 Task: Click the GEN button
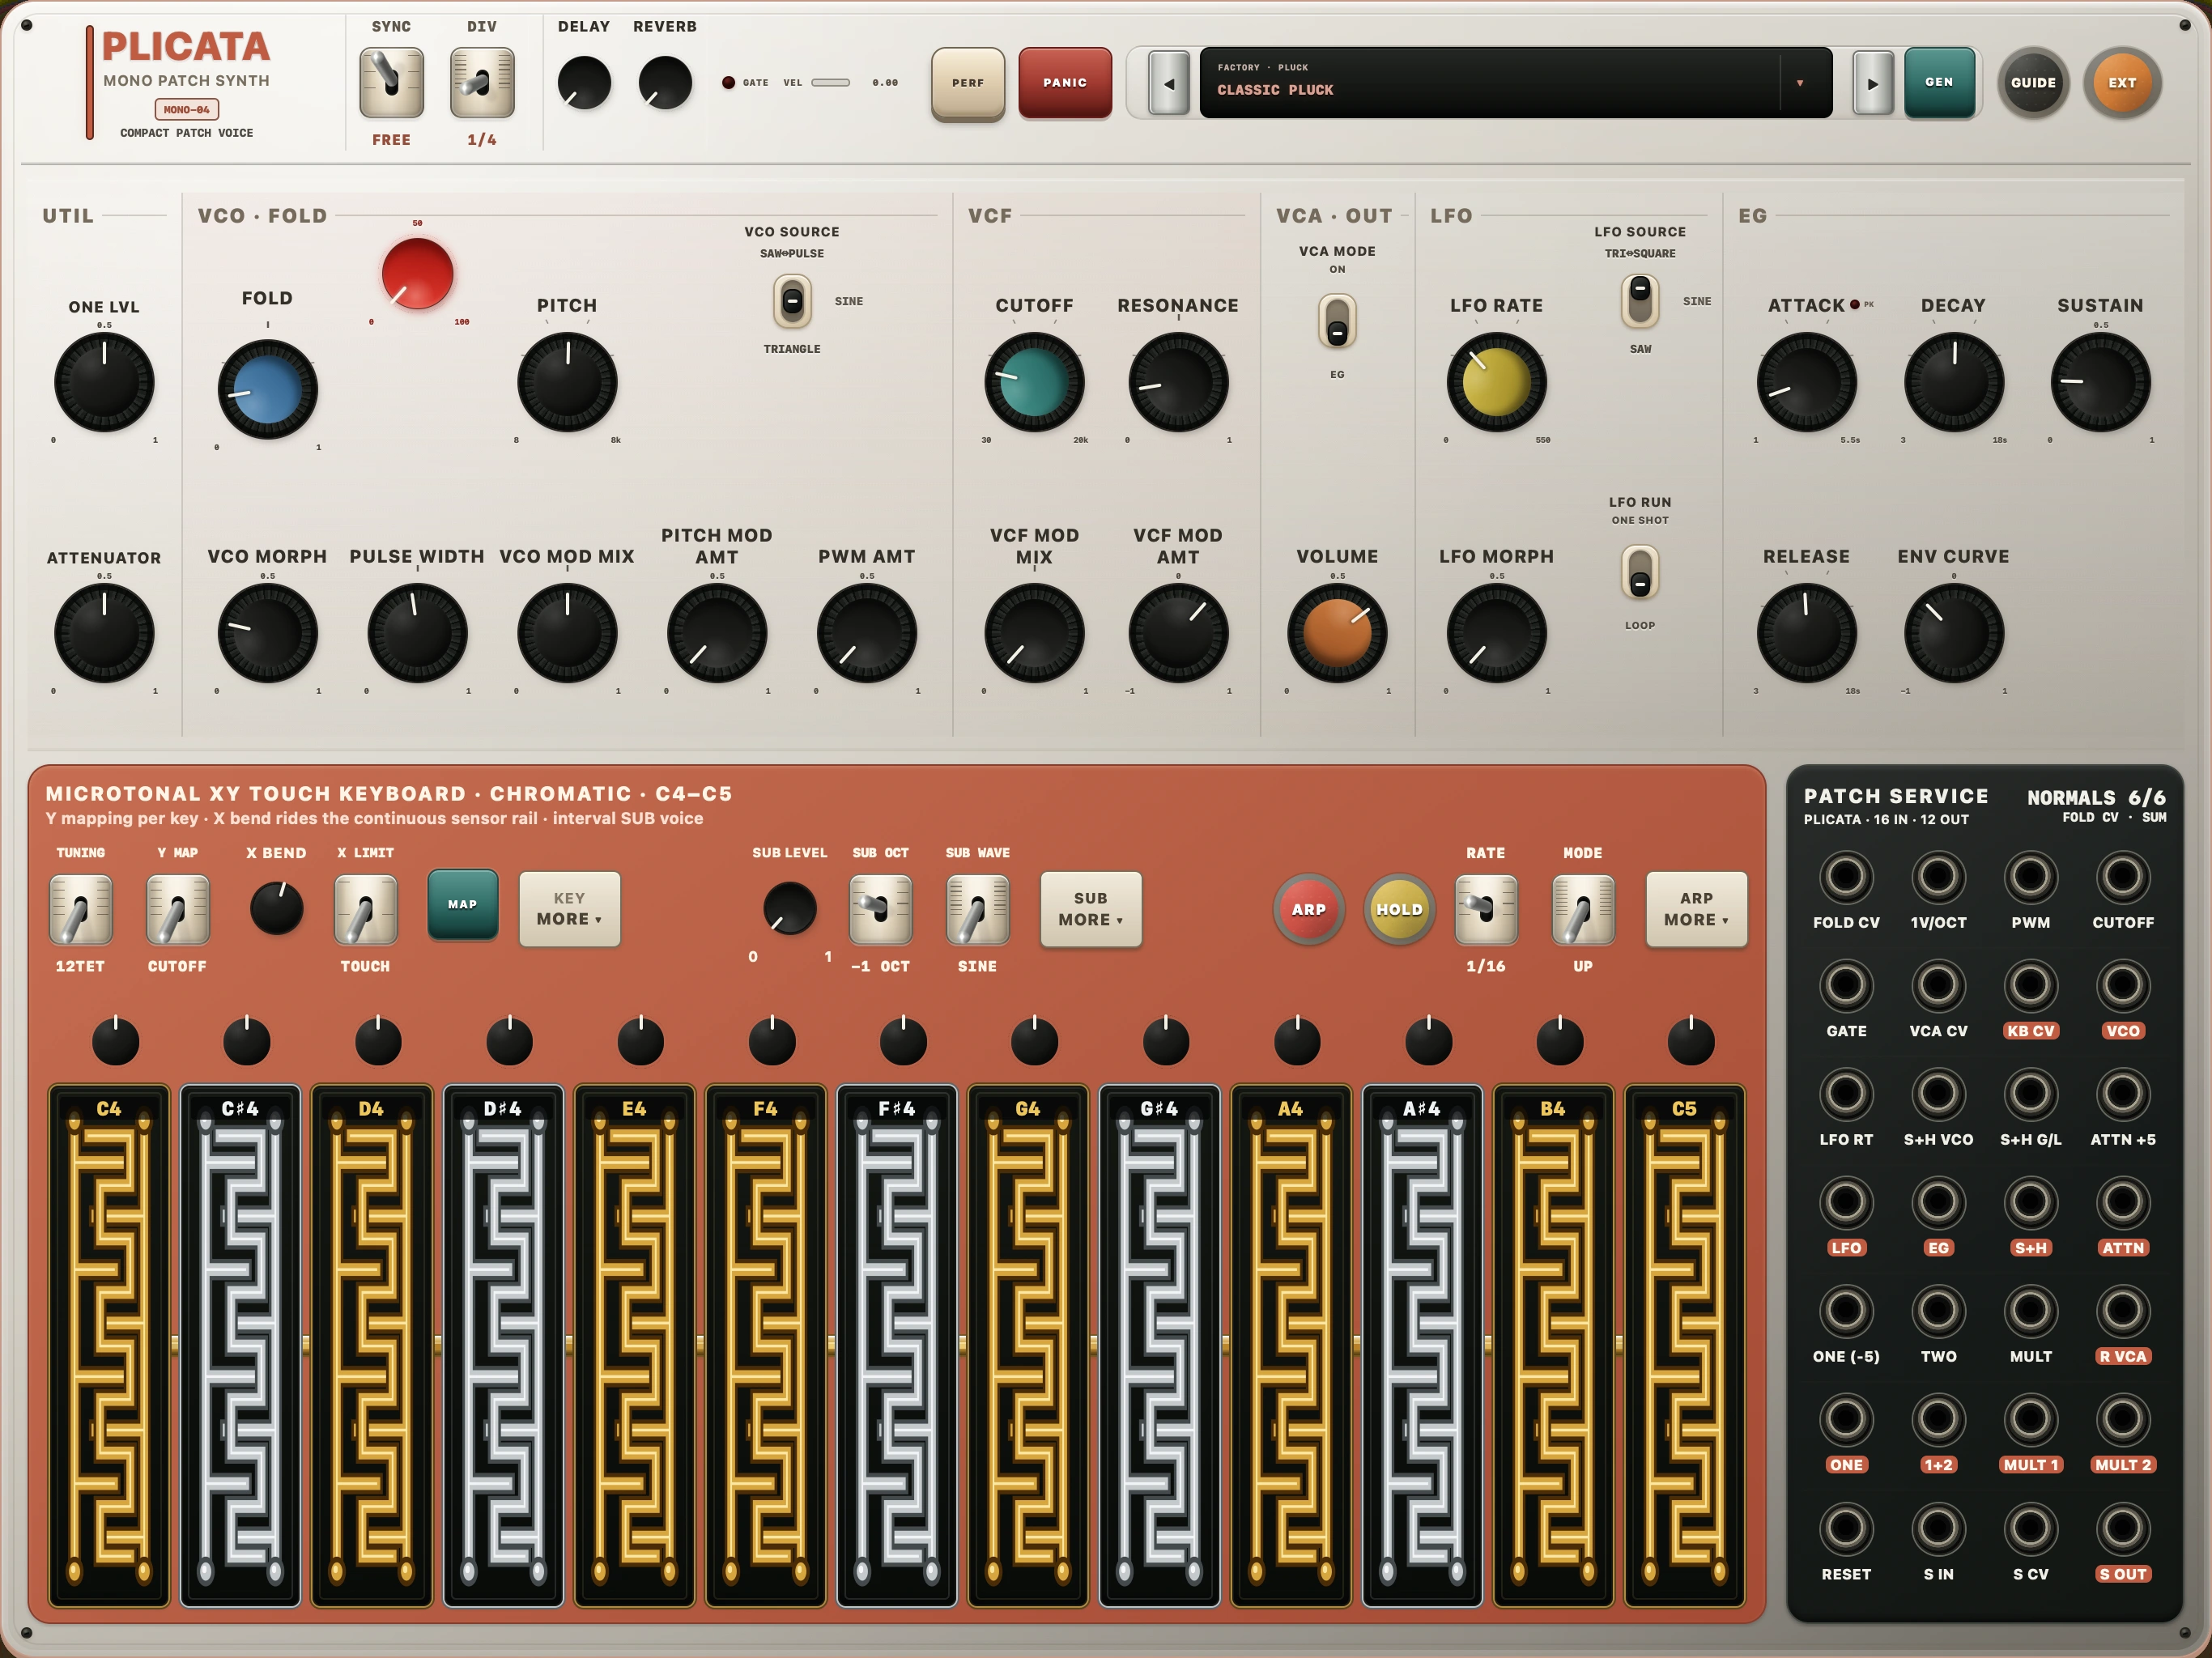point(1939,82)
